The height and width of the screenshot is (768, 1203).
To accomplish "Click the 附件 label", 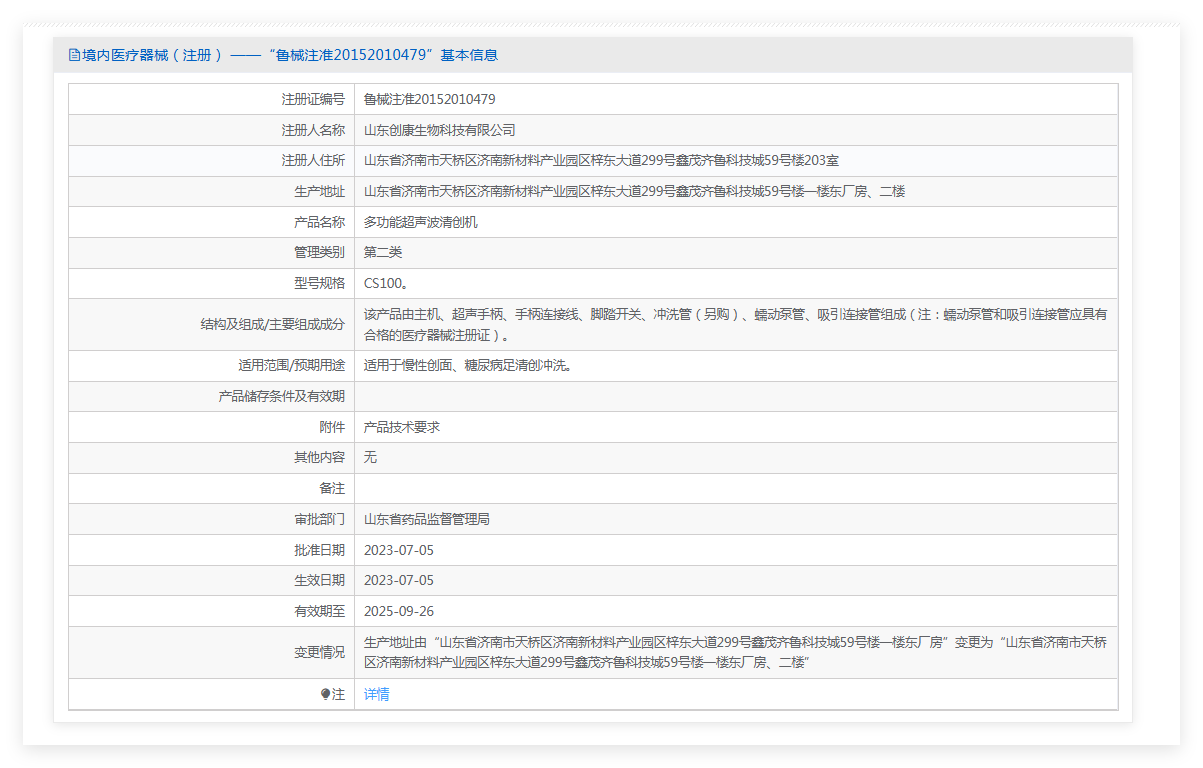I will point(332,427).
